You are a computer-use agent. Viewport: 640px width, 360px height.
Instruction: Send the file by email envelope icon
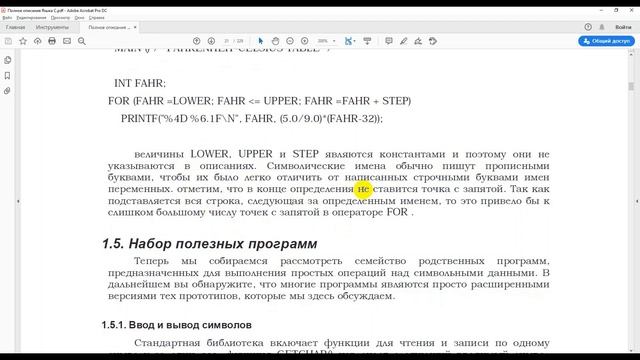67,41
